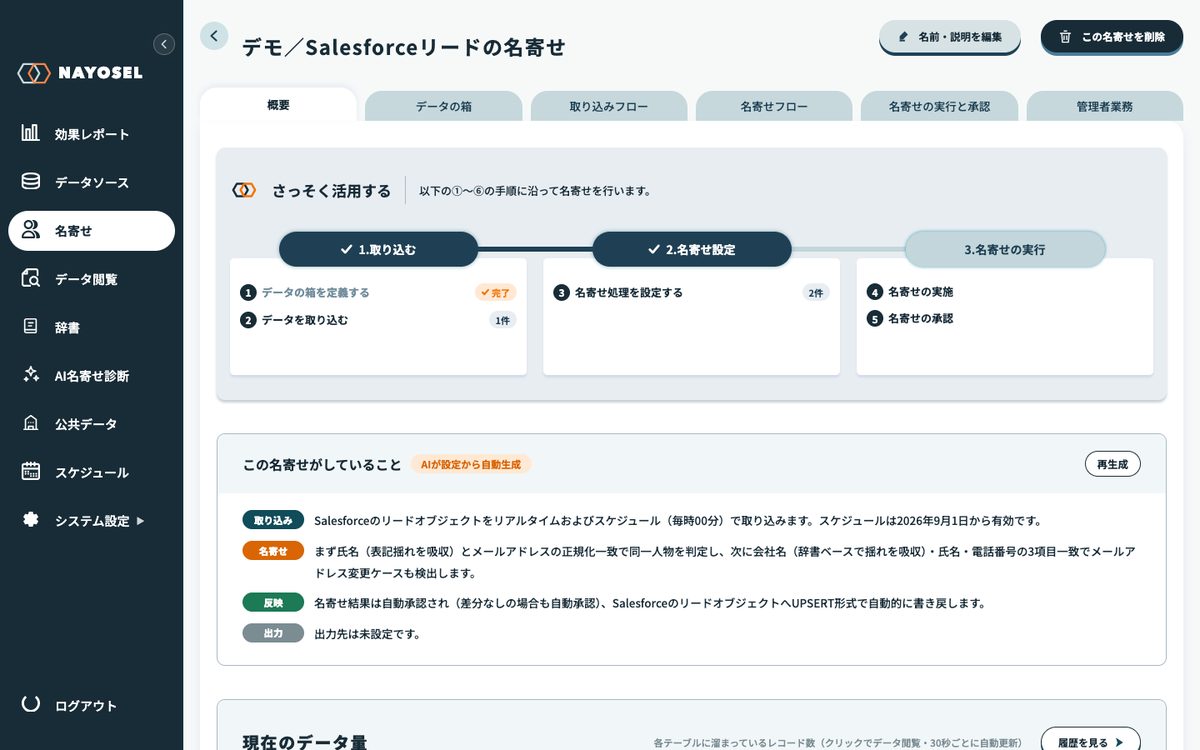The height and width of the screenshot is (750, 1200).
Task: Open AI名寄せ診断 sparkle icon
Action: pyautogui.click(x=31, y=375)
